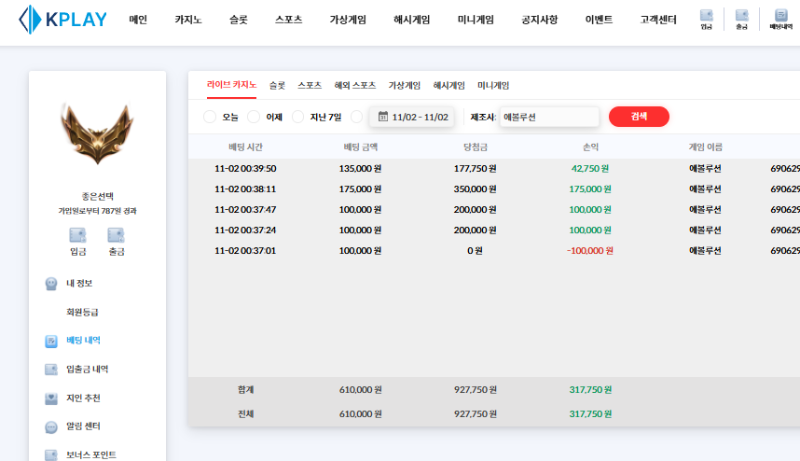
Task: Switch to the 스포츠 history tab
Action: point(310,85)
